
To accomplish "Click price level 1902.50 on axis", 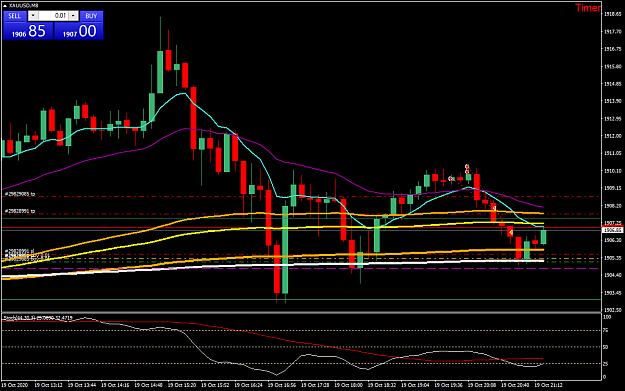I will (x=612, y=310).
